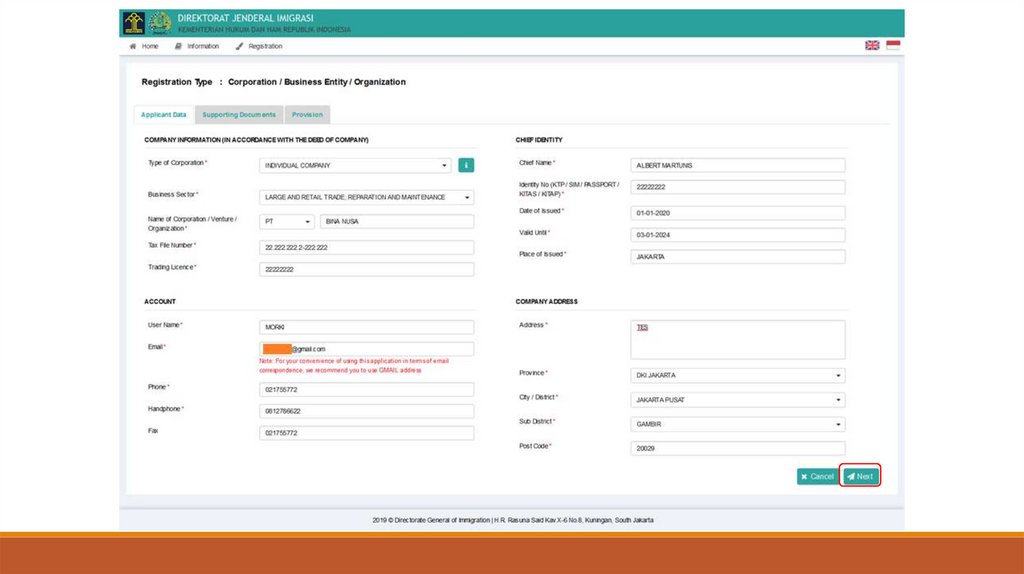Open Type of Corporation dropdown
The image size is (1024, 574).
(x=355, y=165)
